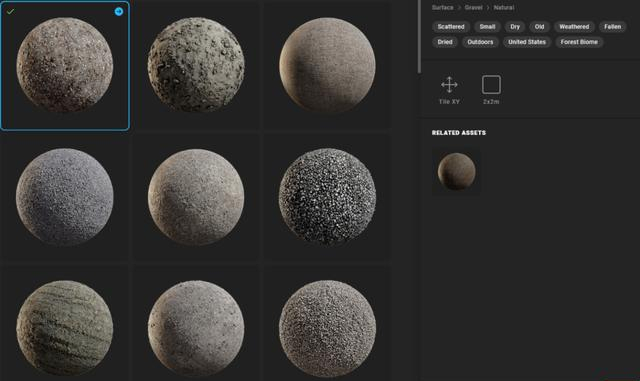
Task: Pick the black and white pebble sphere
Action: coord(327,197)
